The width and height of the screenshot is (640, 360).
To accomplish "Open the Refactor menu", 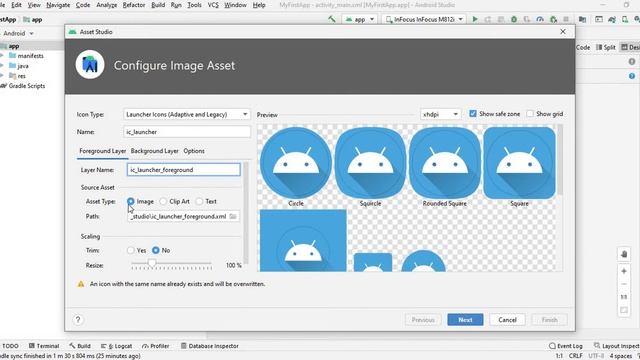I will tap(134, 5).
